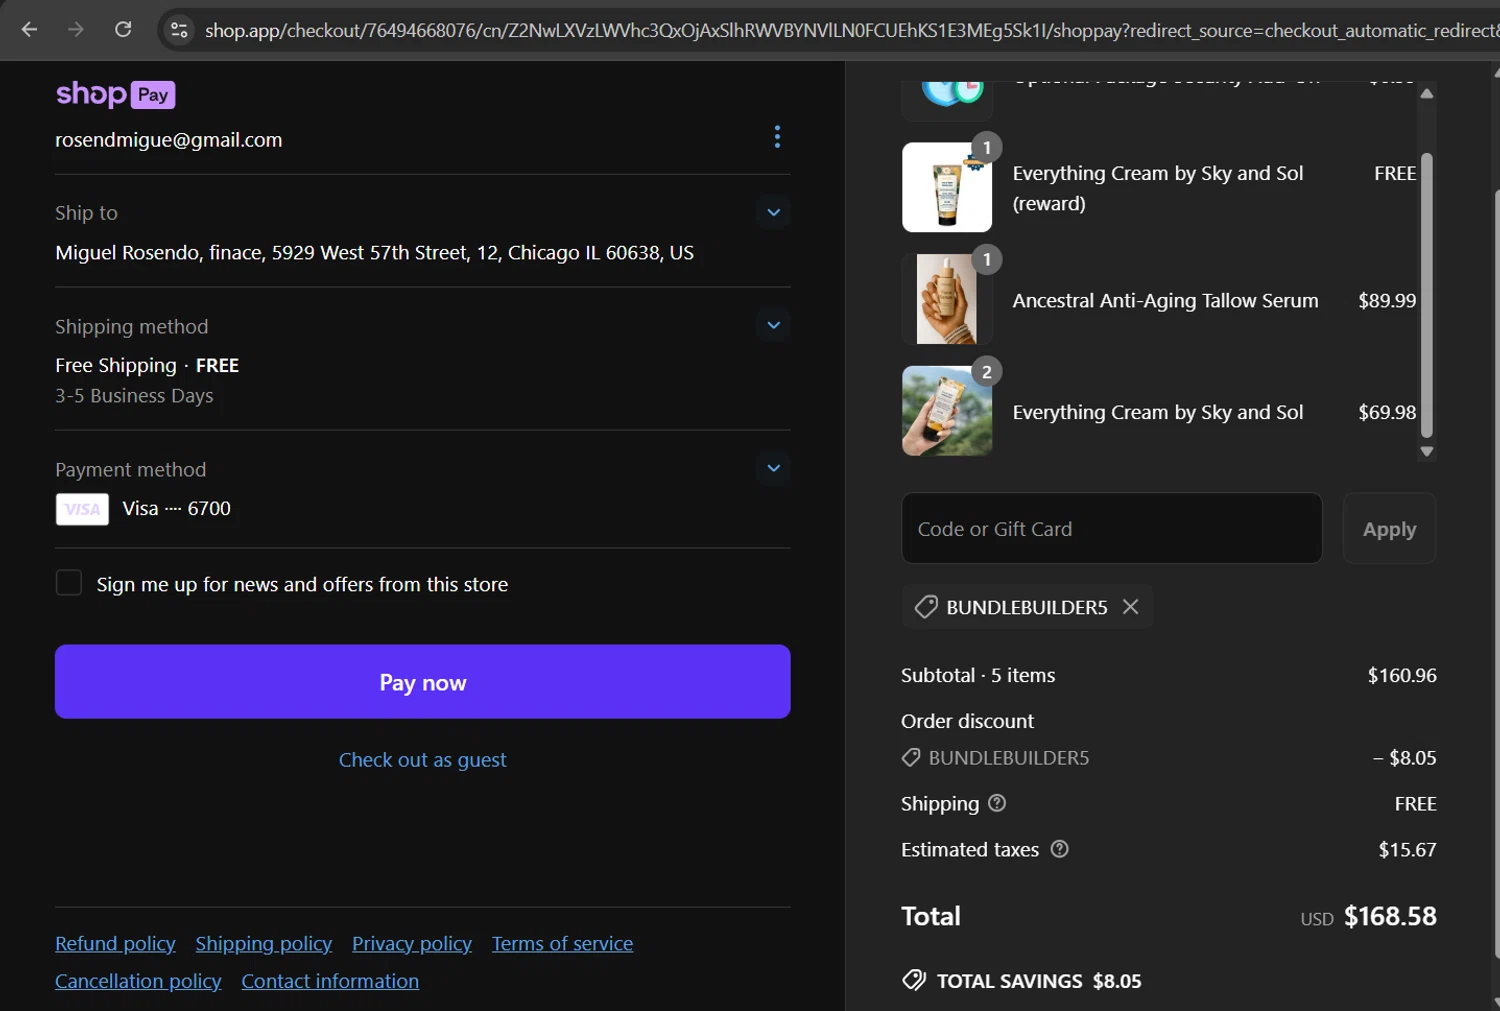Viewport: 1500px width, 1011px height.
Task: Click the Ancestral Anti-Aging Tallow Serum thumbnail
Action: 947,299
